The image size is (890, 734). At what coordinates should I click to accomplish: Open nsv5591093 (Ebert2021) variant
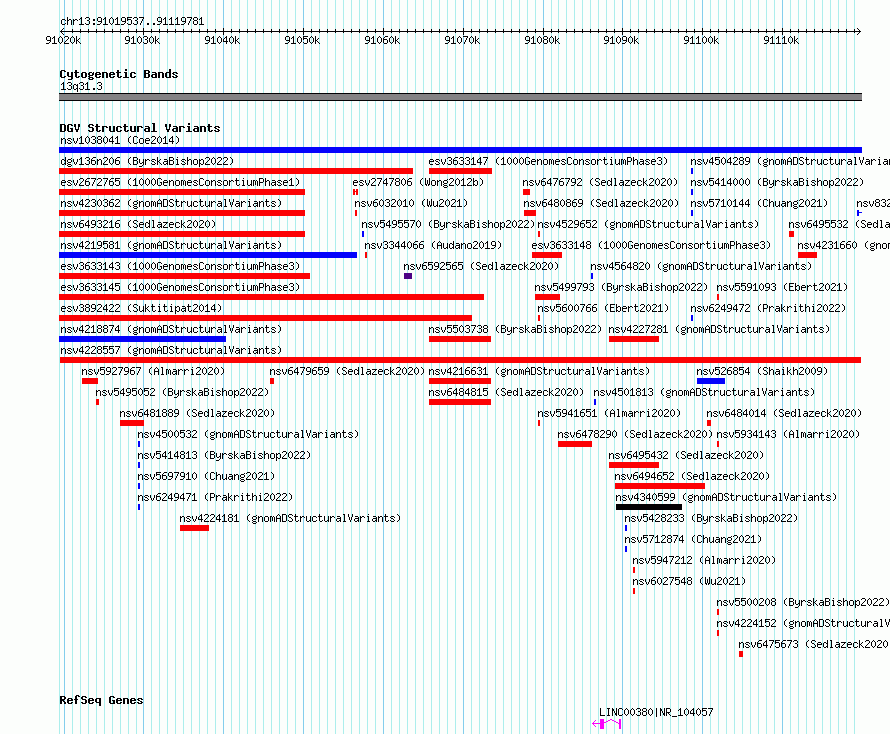pos(782,287)
